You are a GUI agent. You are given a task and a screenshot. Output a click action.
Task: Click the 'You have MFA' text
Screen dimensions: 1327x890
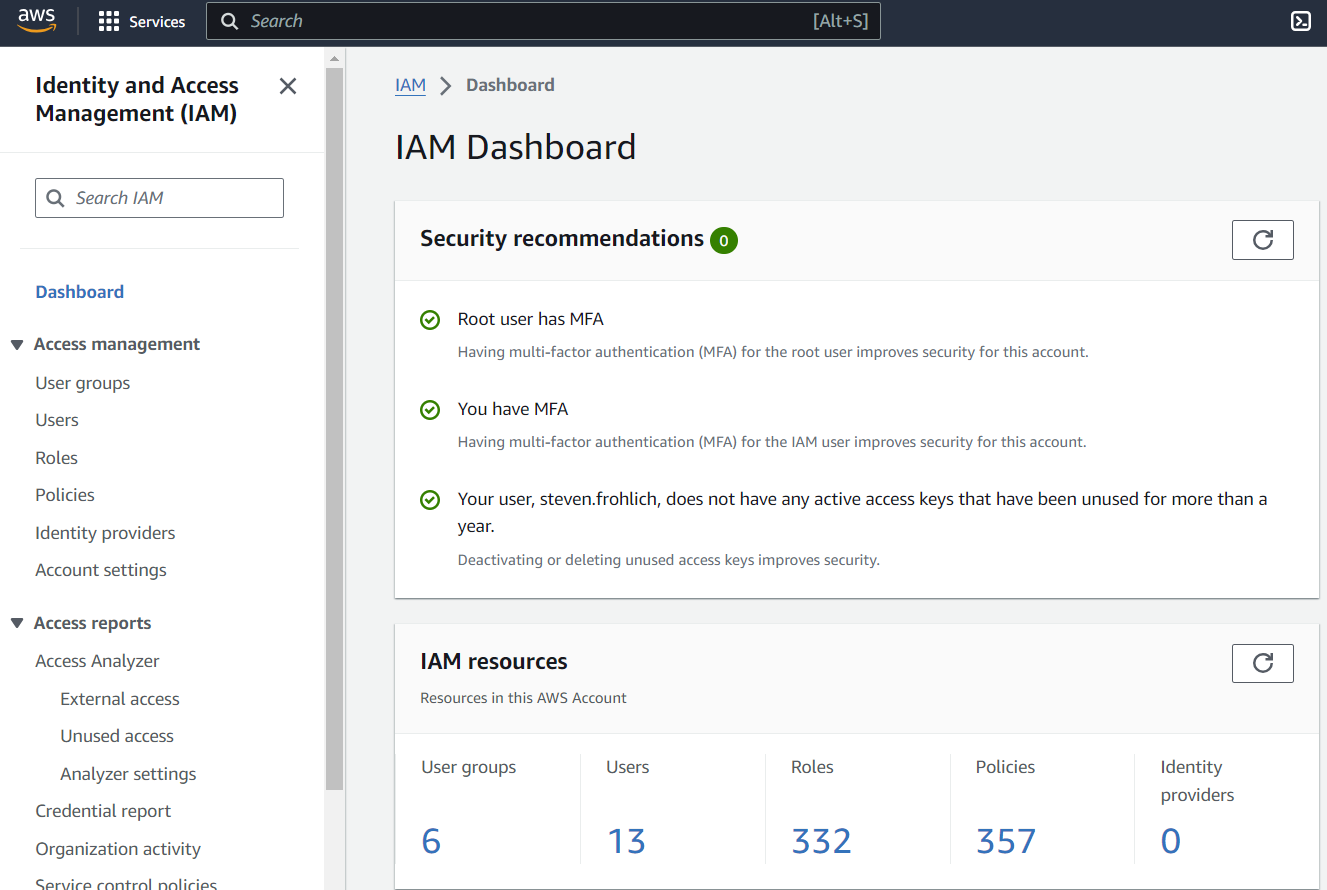513,409
